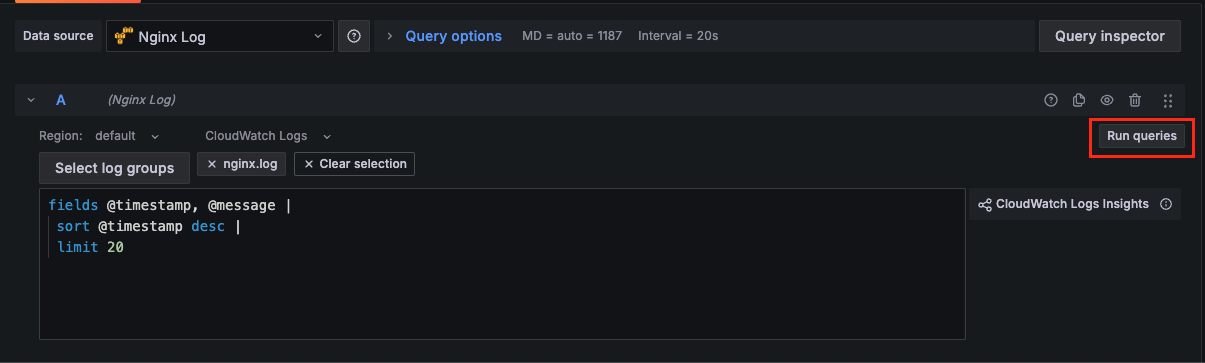1205x363 pixels.
Task: Click the Nginx Log AWS logo icon
Action: (123, 36)
